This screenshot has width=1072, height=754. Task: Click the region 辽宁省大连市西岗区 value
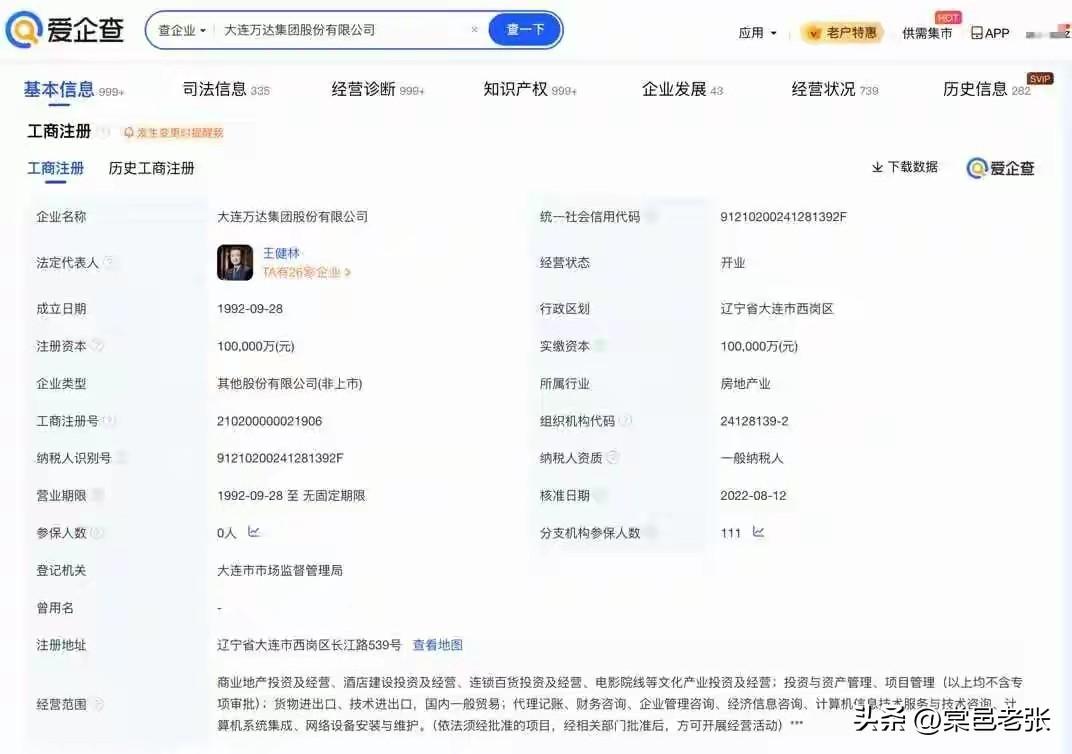click(x=777, y=309)
